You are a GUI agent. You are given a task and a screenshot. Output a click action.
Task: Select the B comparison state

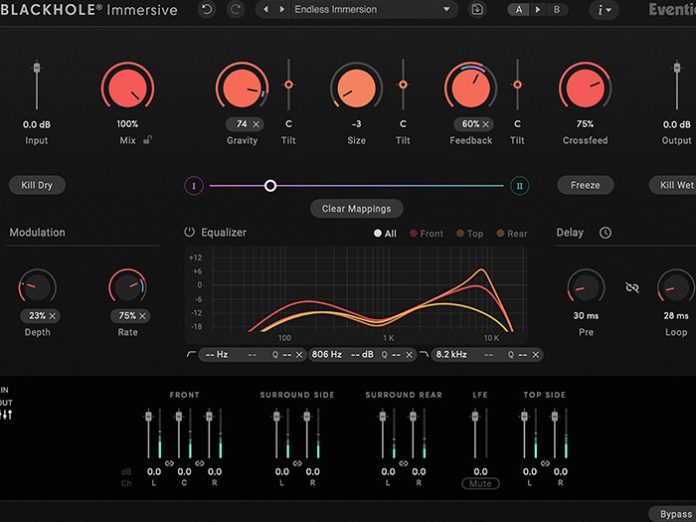coord(557,10)
